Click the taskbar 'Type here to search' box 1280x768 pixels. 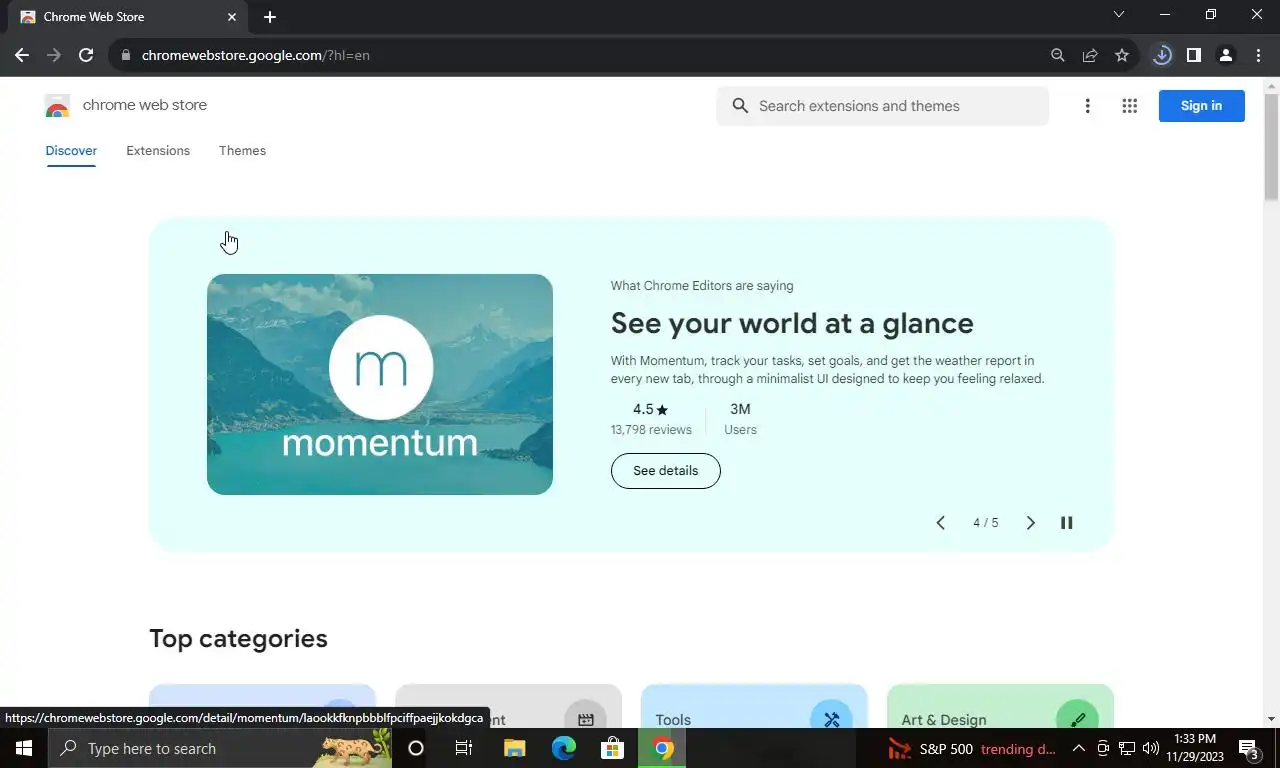[220, 748]
